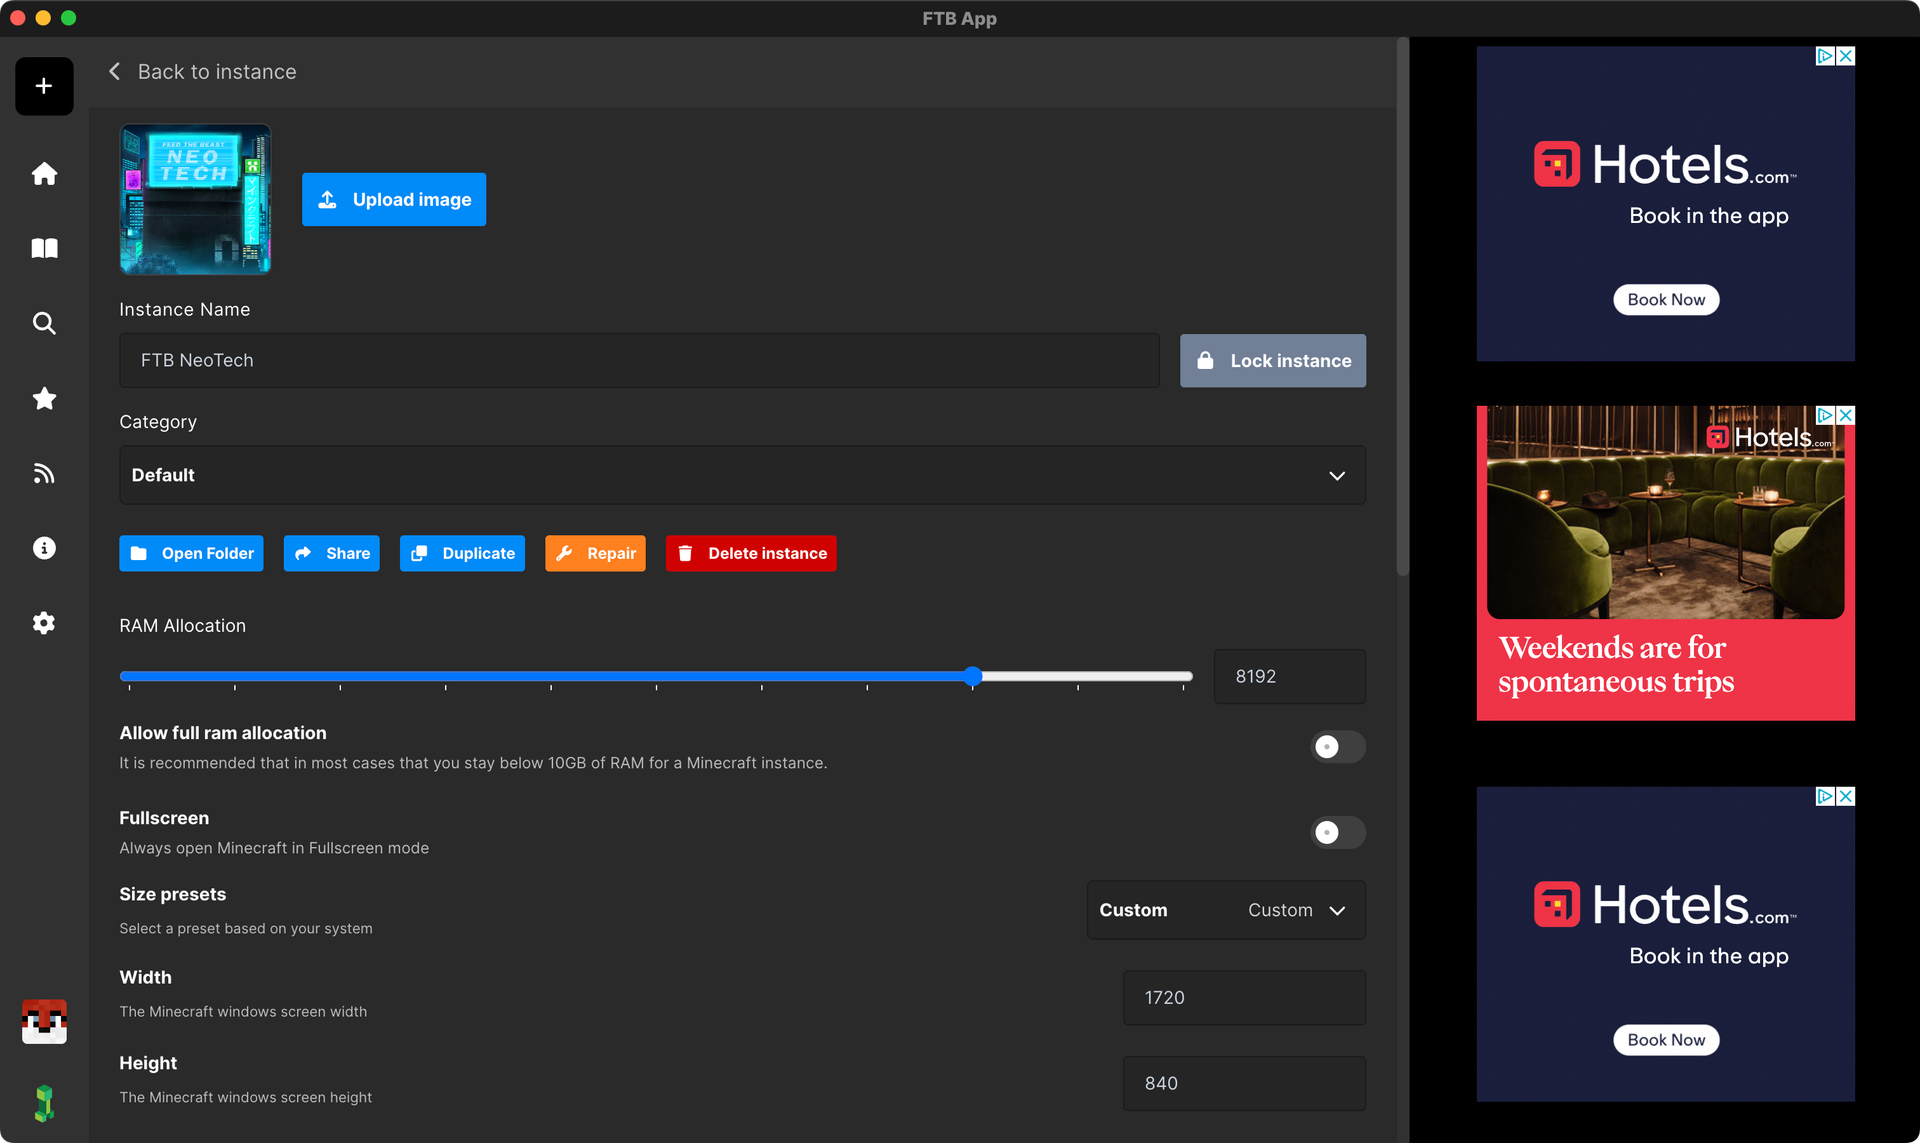Open the Size presets Custom dropdown
Screen dimensions: 1920x1143
point(1226,910)
